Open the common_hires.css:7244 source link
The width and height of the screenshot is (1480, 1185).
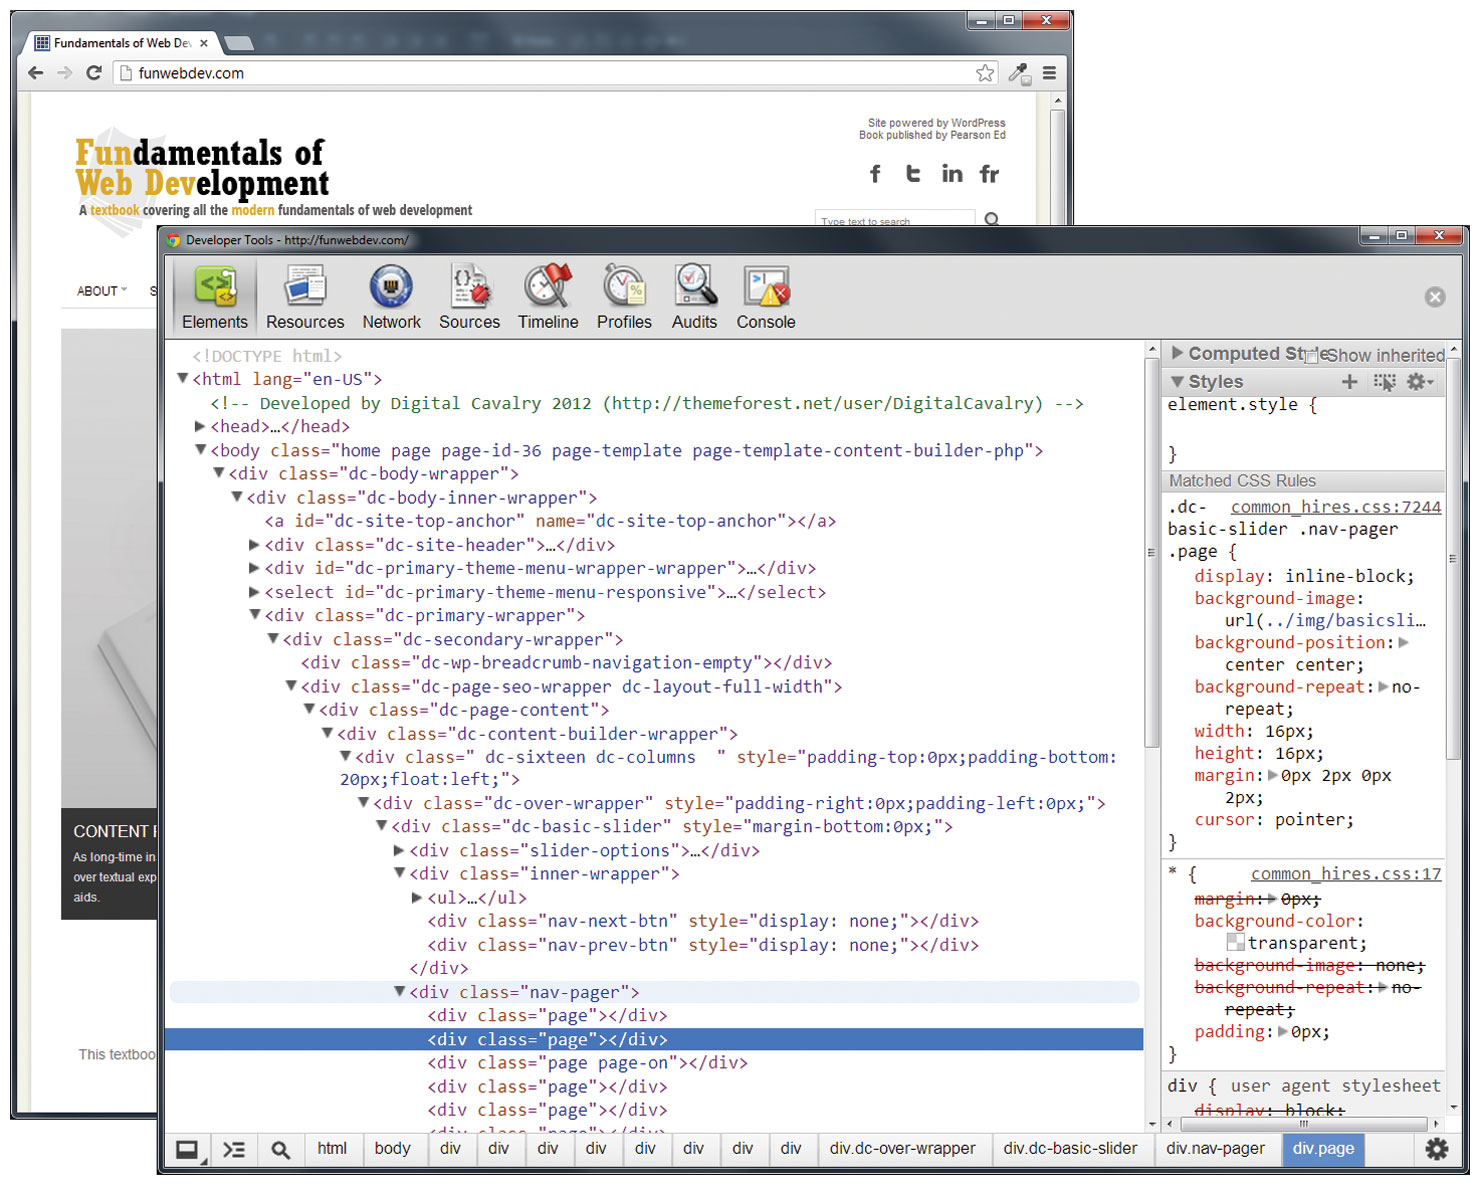(1335, 507)
